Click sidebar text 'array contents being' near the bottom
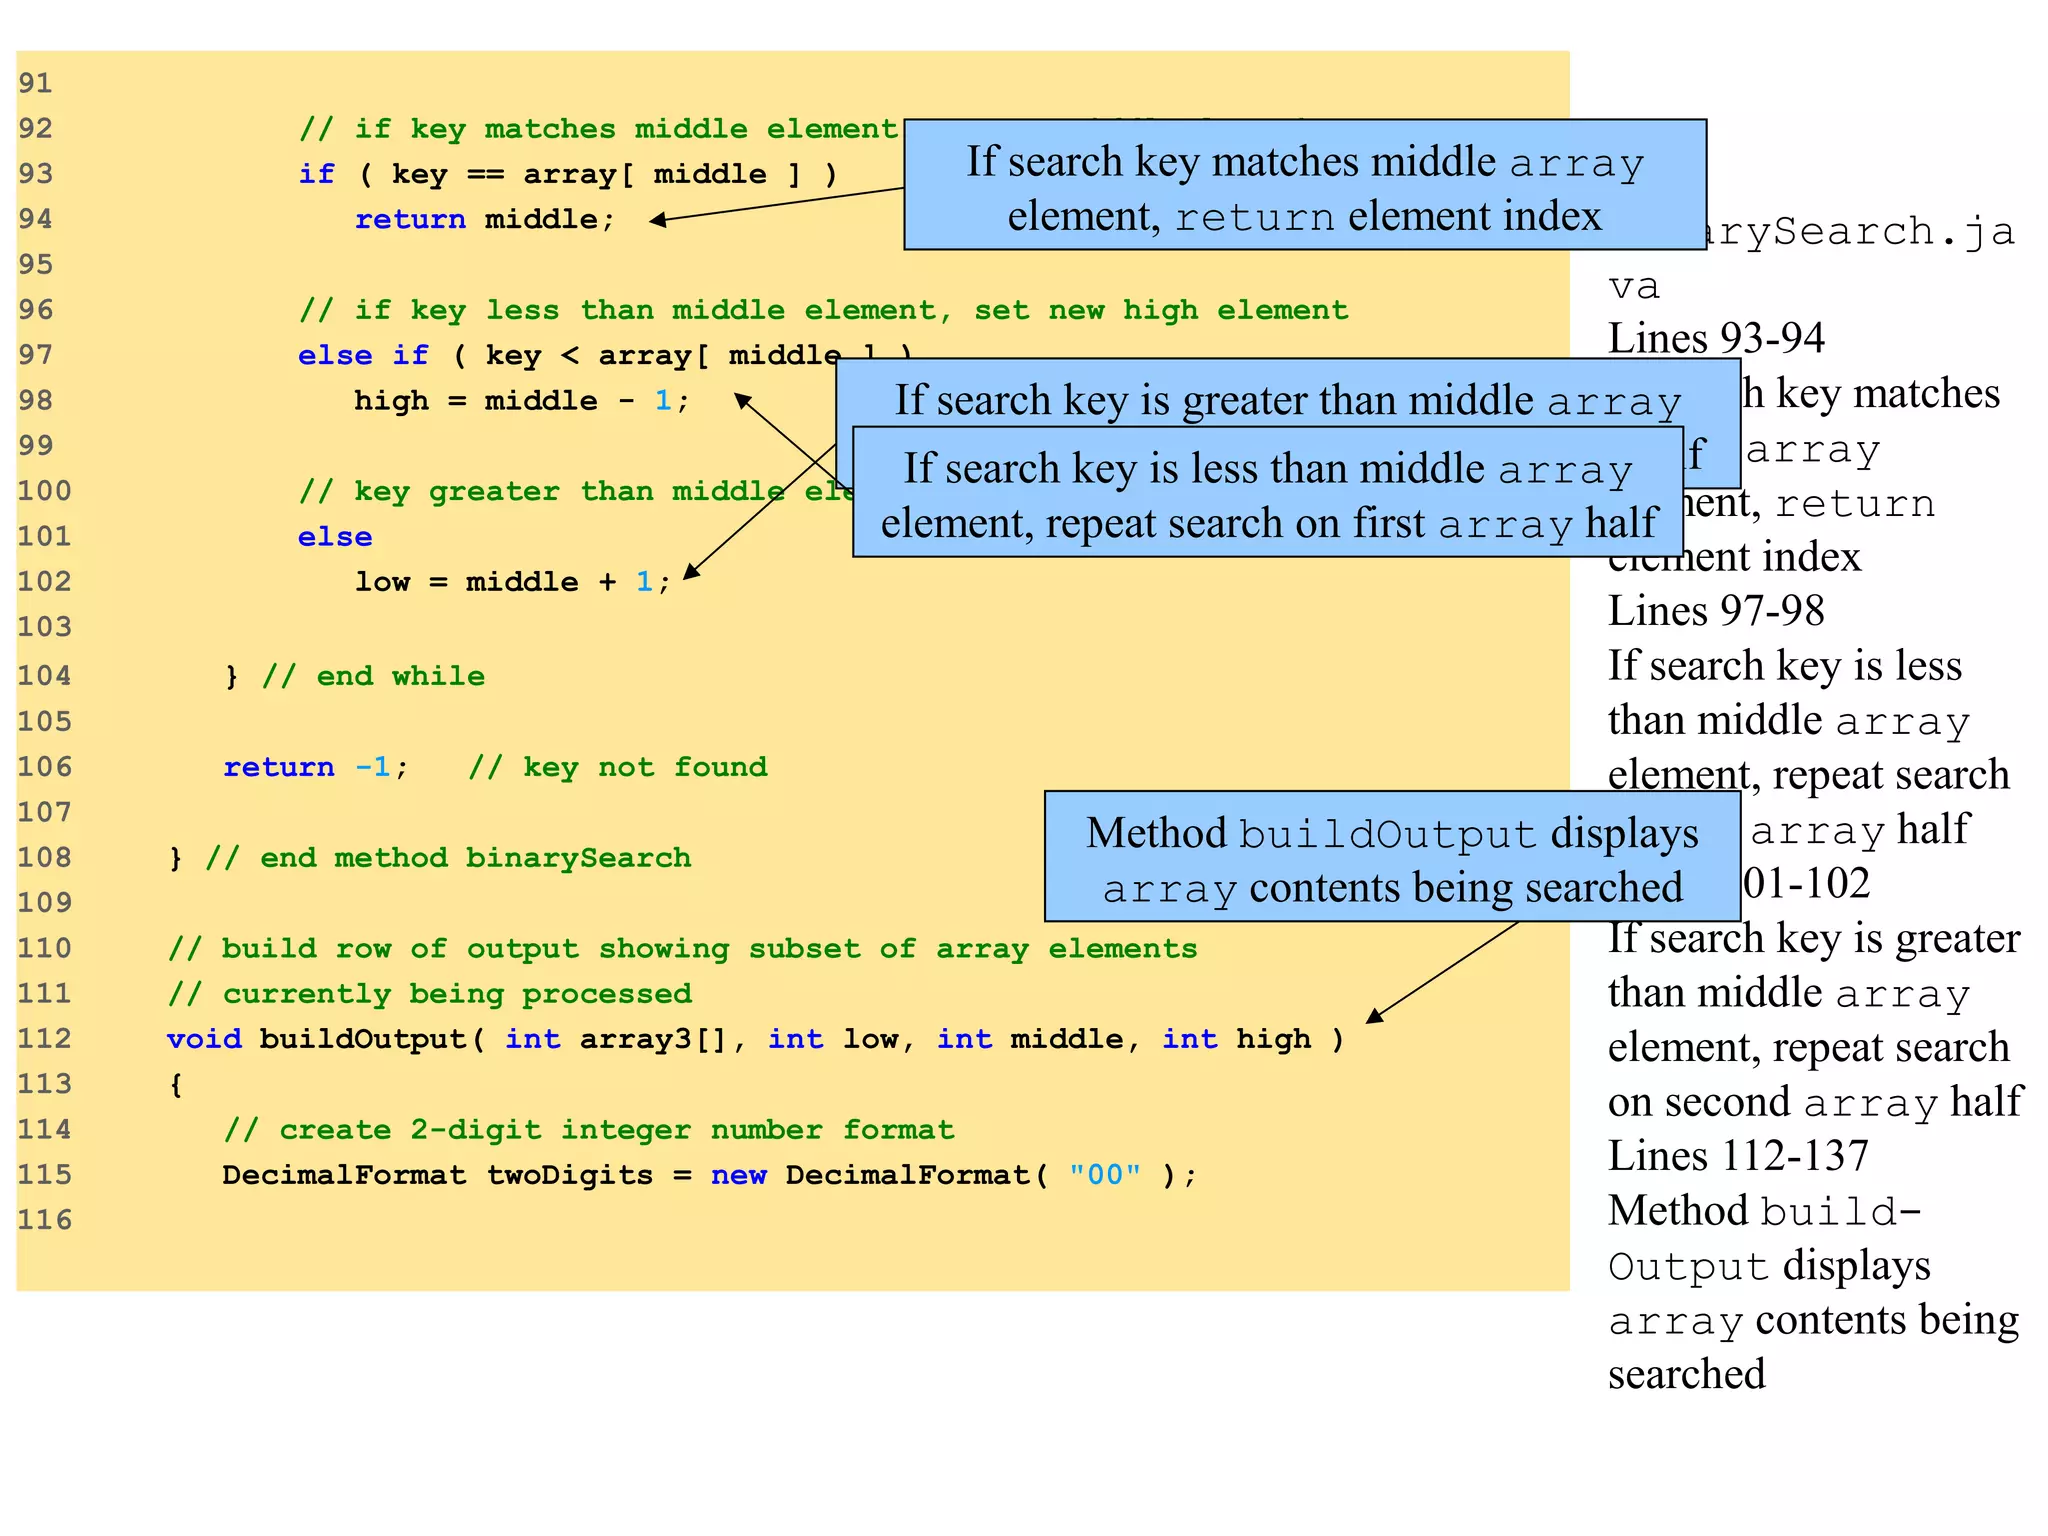Screen dimensions: 2048x1536 click(1813, 1320)
